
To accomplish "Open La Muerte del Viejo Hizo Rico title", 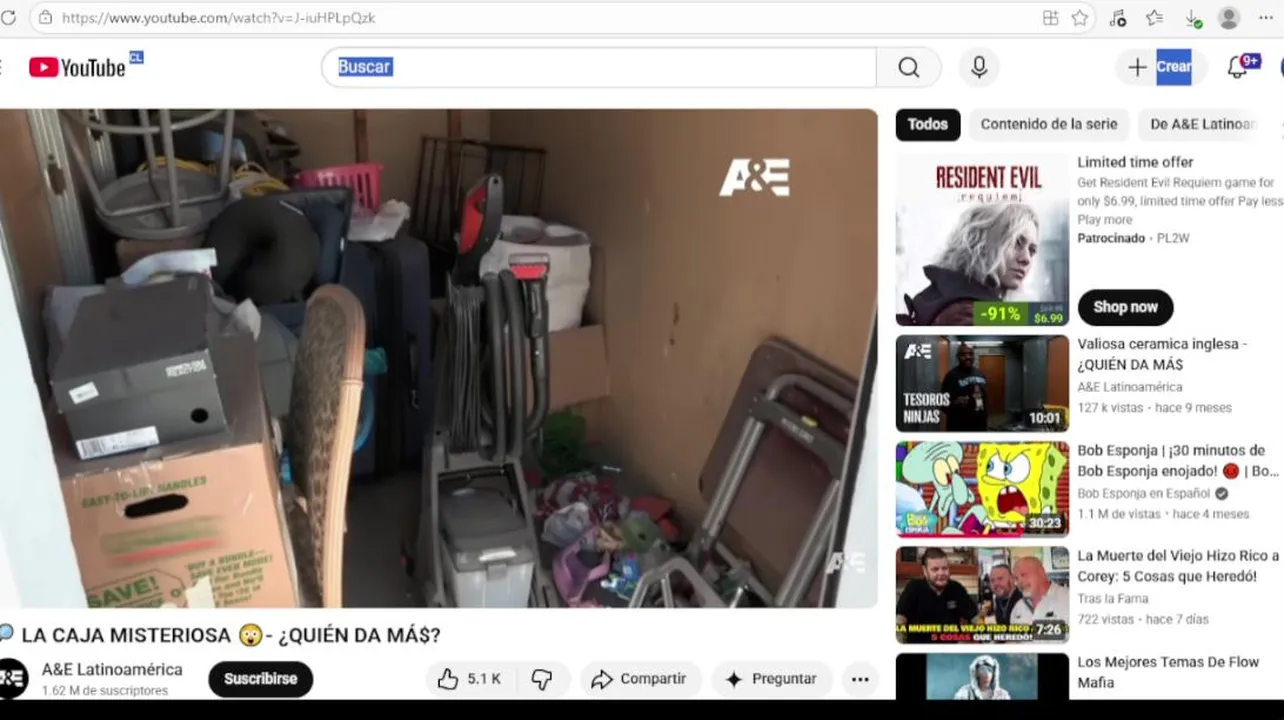I will 1178,566.
